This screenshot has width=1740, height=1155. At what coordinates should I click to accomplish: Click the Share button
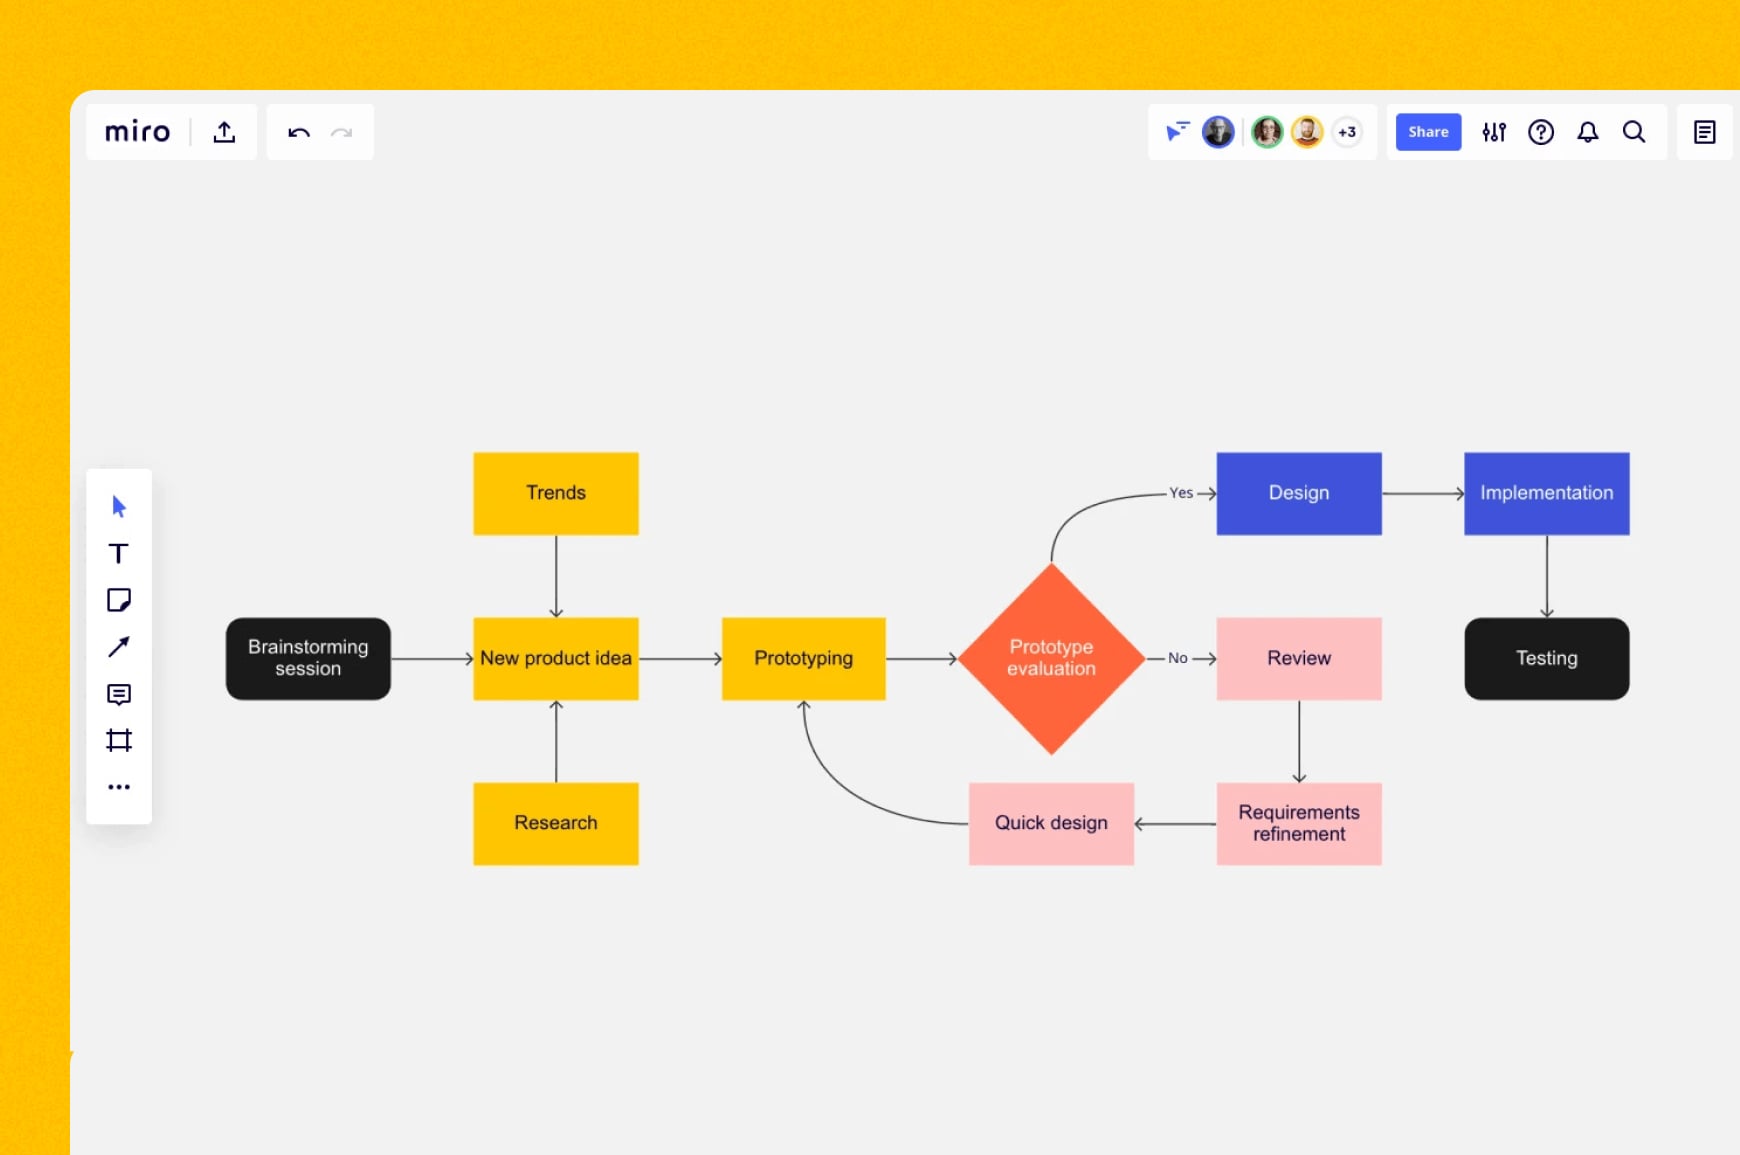1428,132
